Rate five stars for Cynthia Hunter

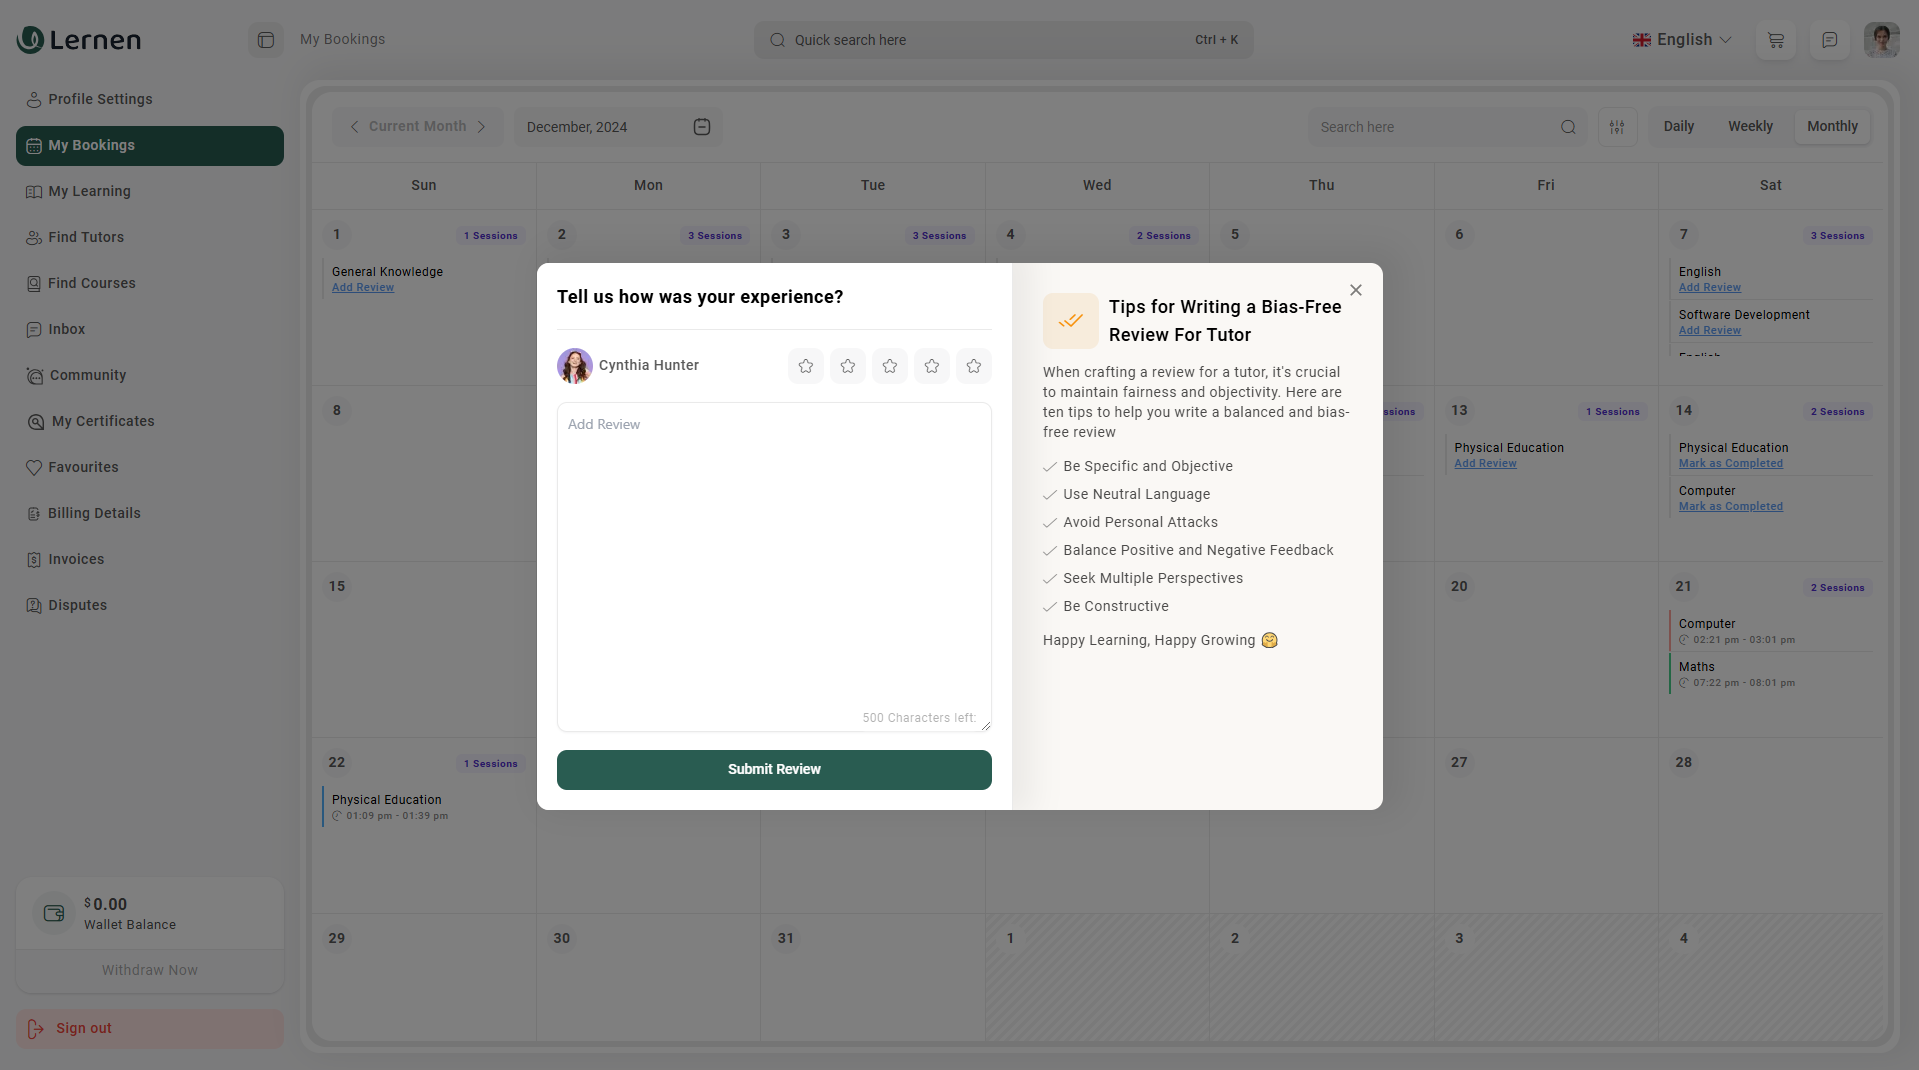coord(973,366)
